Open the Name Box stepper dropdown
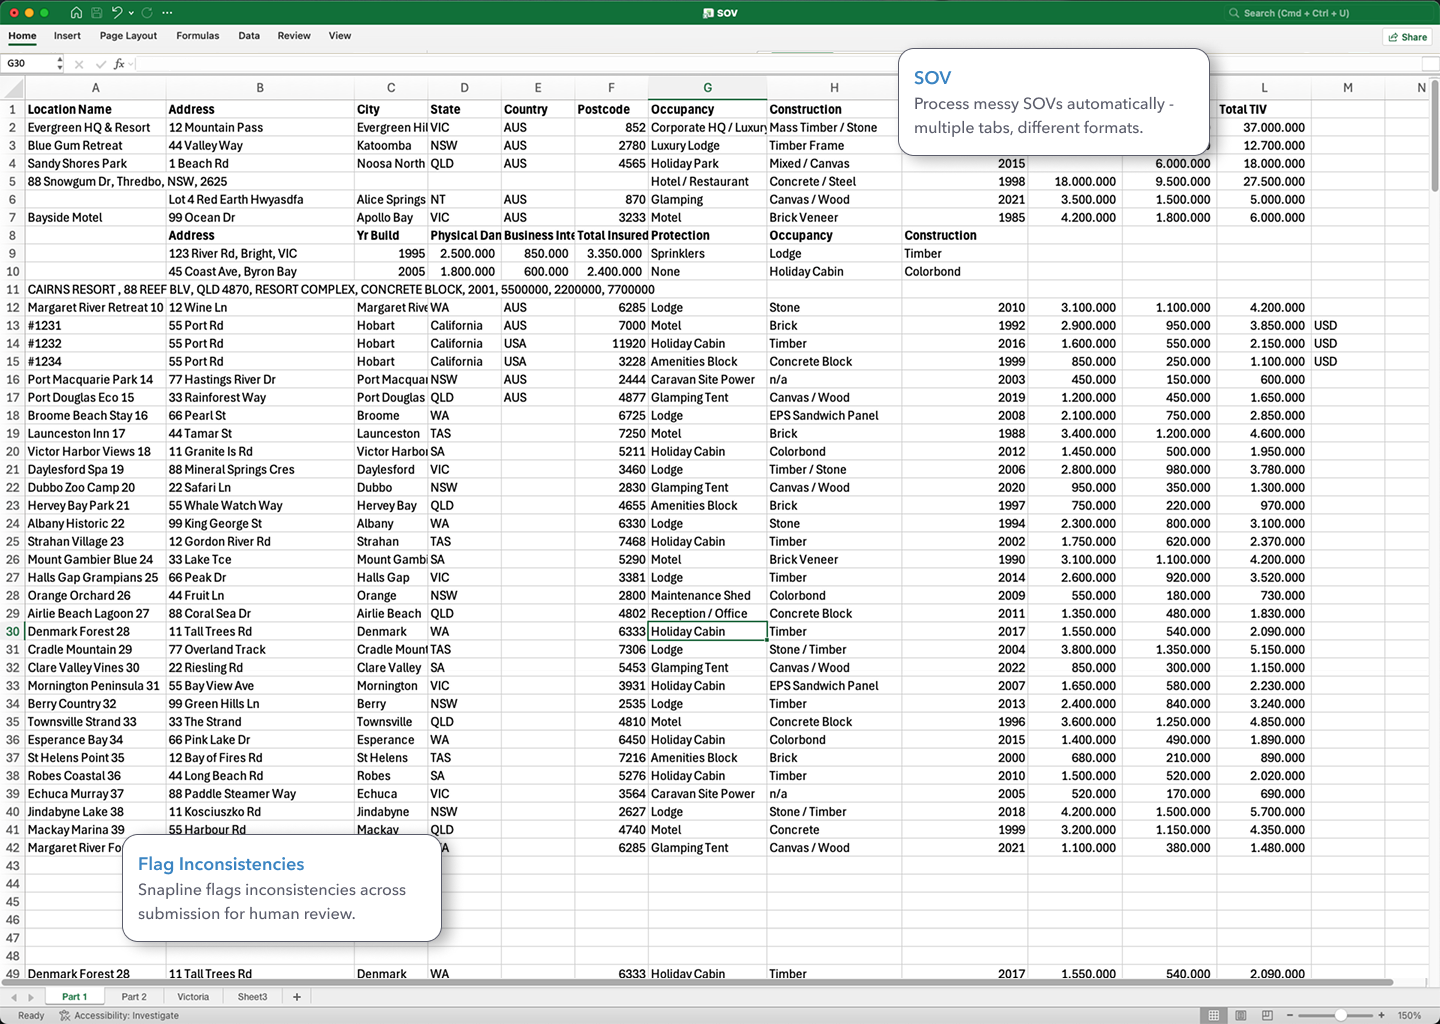1440x1024 pixels. [x=60, y=63]
